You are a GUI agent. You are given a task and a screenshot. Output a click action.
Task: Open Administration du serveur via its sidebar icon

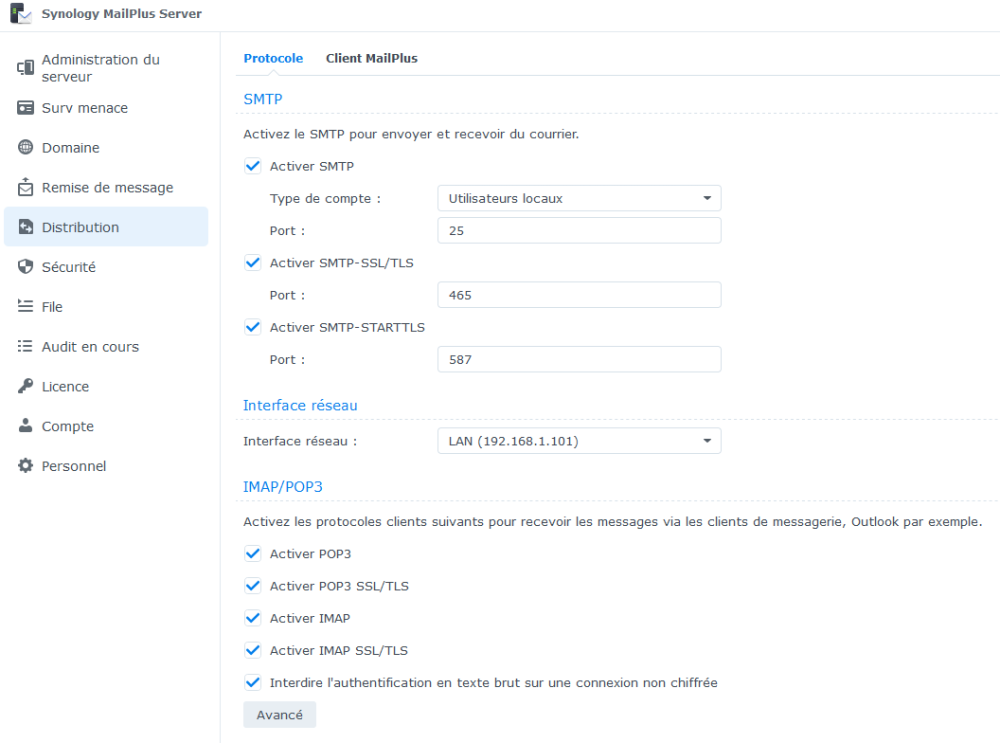(x=26, y=68)
